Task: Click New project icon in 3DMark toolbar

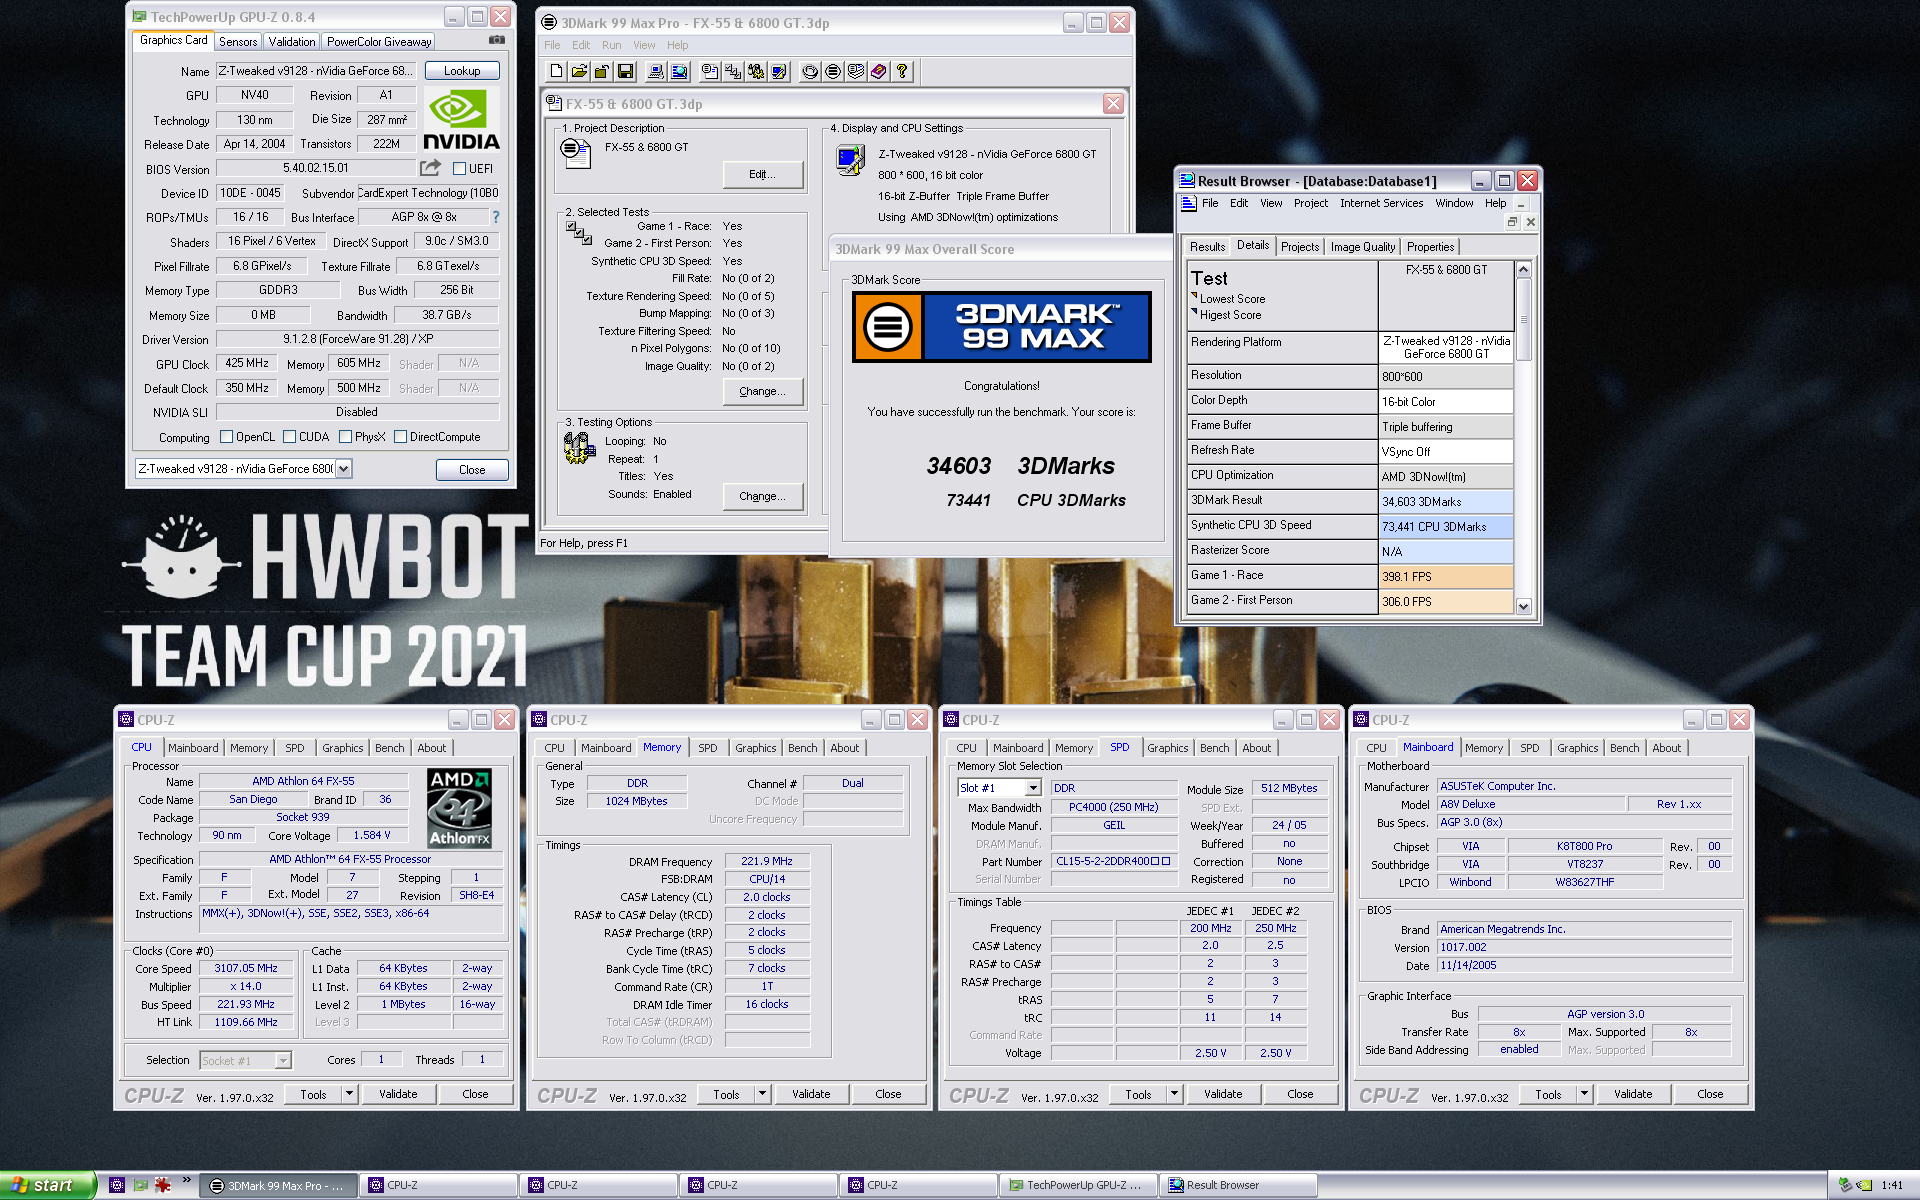Action: 557,71
